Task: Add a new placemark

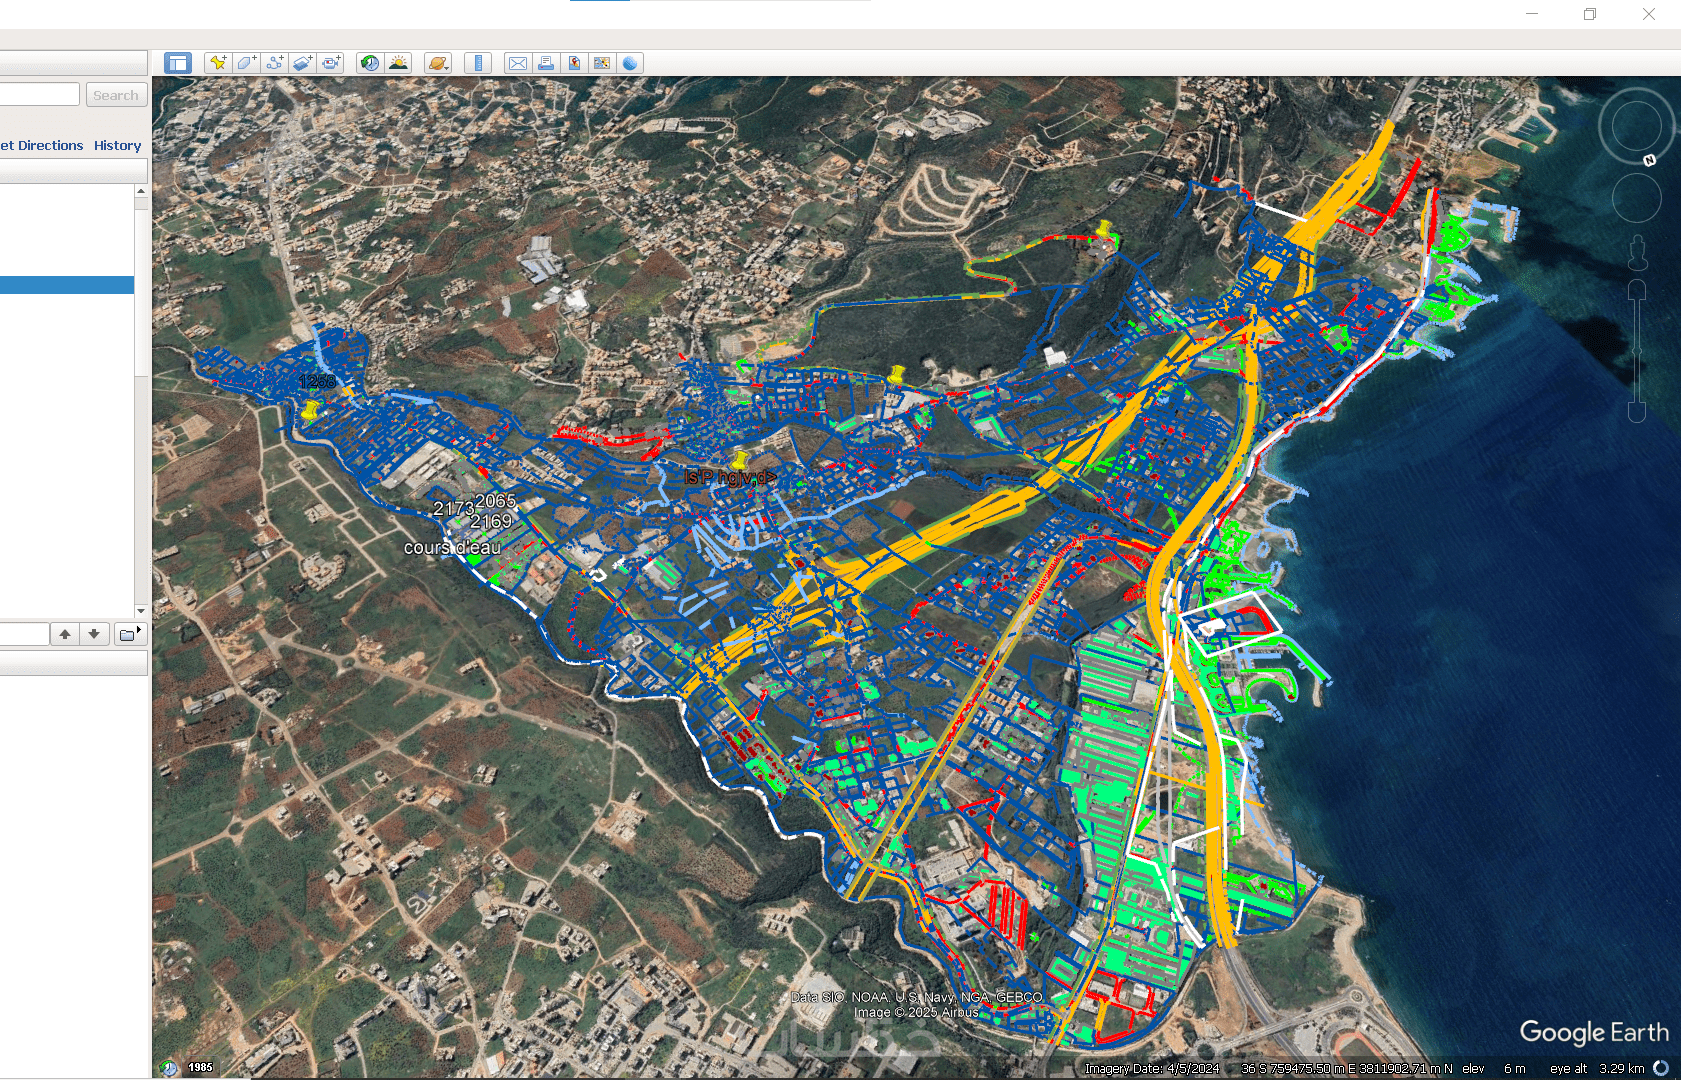Action: 218,63
